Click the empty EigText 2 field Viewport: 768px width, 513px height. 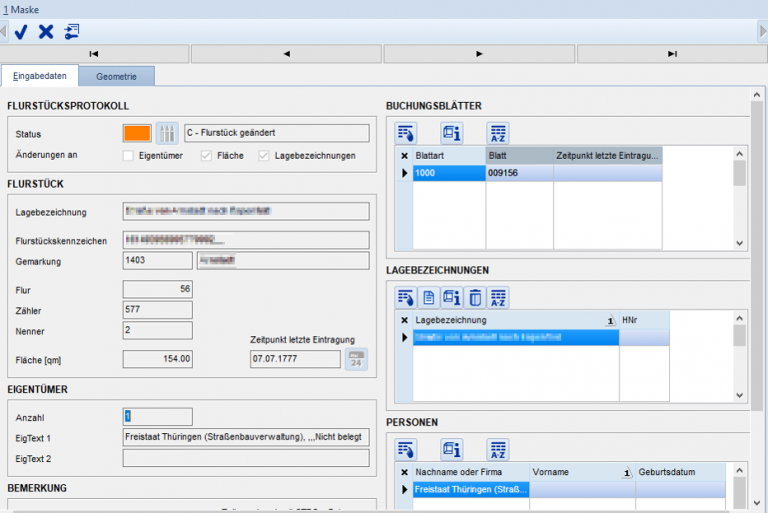click(x=246, y=458)
